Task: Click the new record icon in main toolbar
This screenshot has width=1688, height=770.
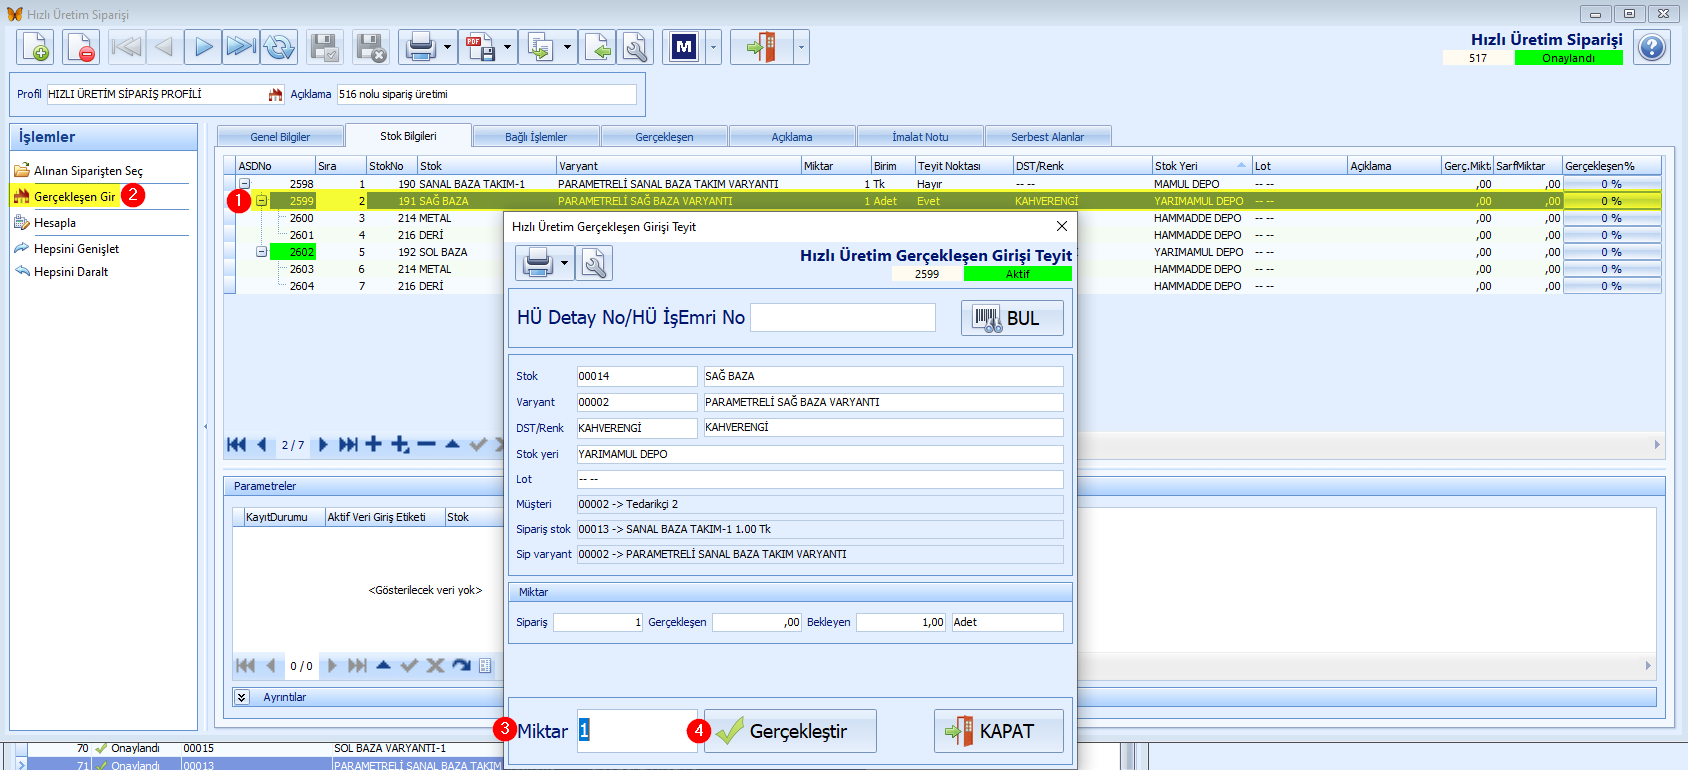Action: point(36,47)
